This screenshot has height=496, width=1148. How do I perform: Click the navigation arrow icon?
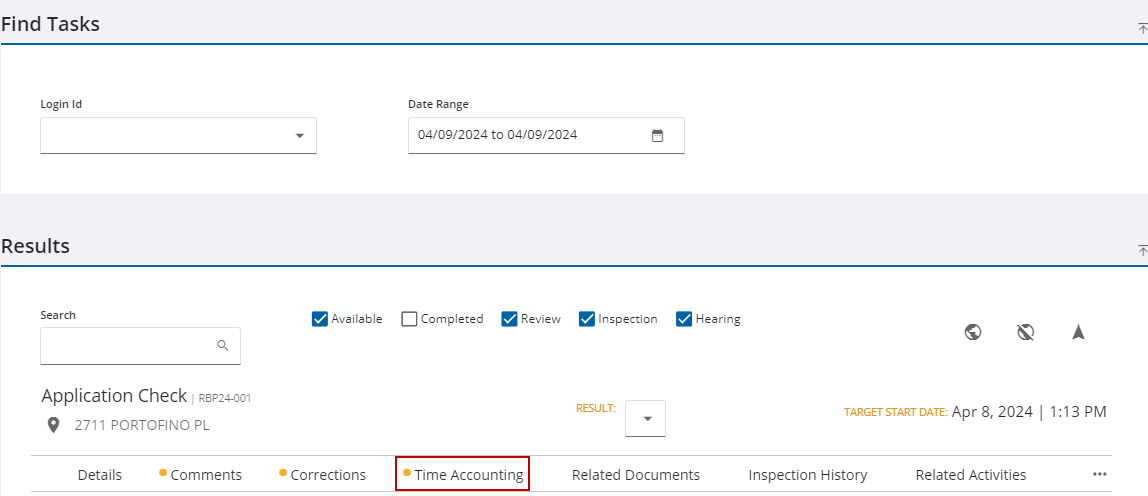1078,332
